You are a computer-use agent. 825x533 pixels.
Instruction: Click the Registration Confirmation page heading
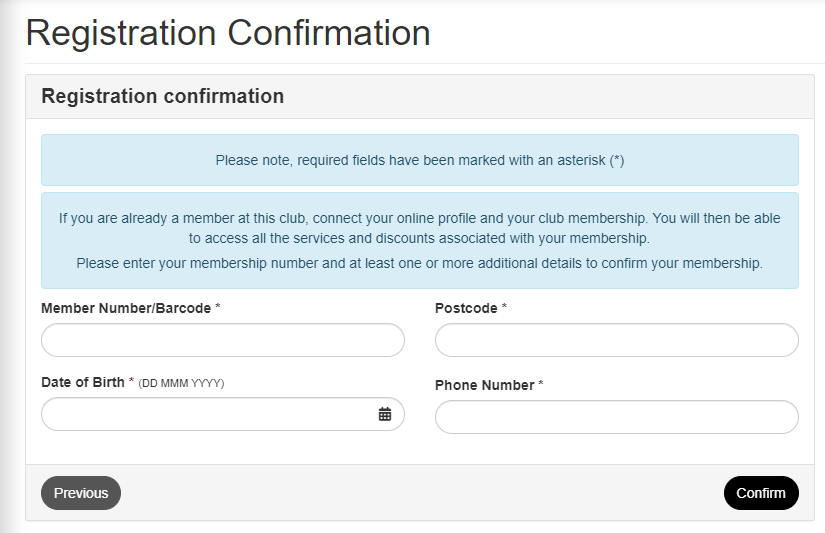click(228, 33)
